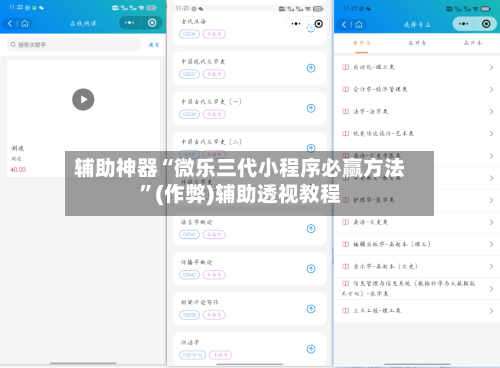
Task: Tap book icon beside 自动化-理工类
Action: point(346,67)
